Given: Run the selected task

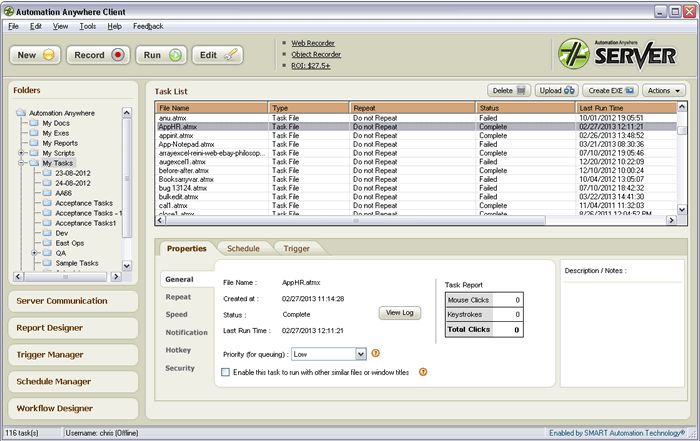Looking at the screenshot, I should tap(160, 55).
